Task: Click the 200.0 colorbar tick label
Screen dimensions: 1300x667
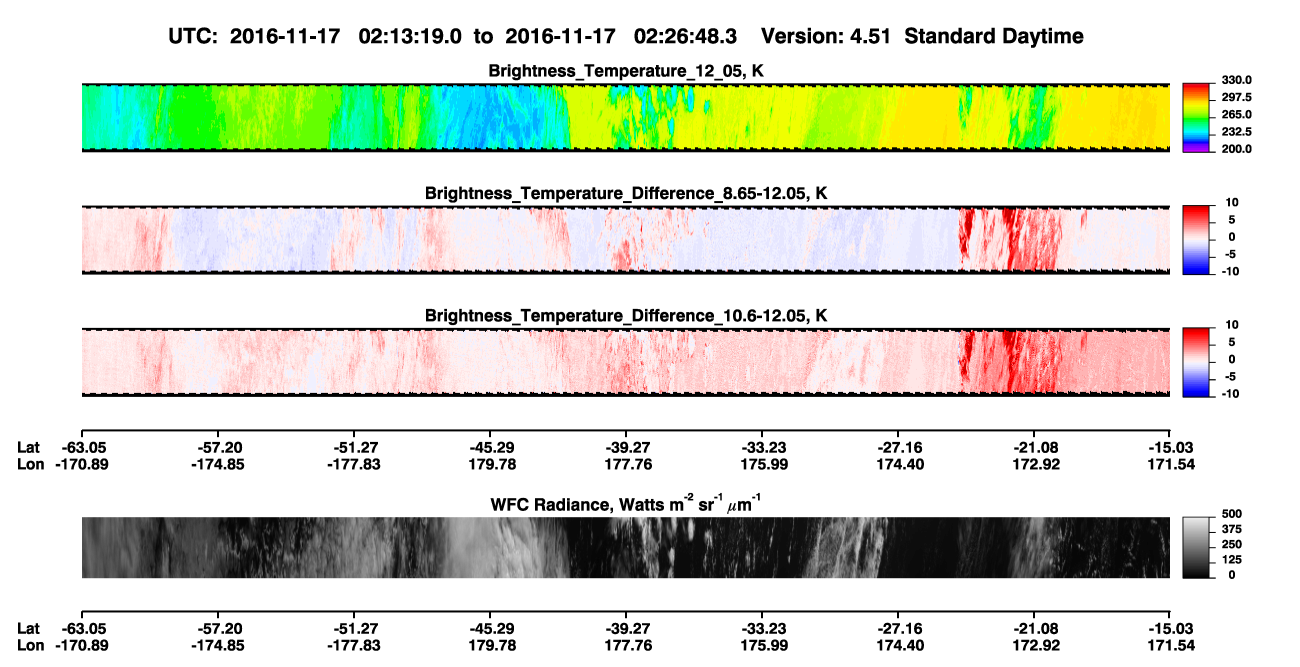Action: pyautogui.click(x=1237, y=148)
